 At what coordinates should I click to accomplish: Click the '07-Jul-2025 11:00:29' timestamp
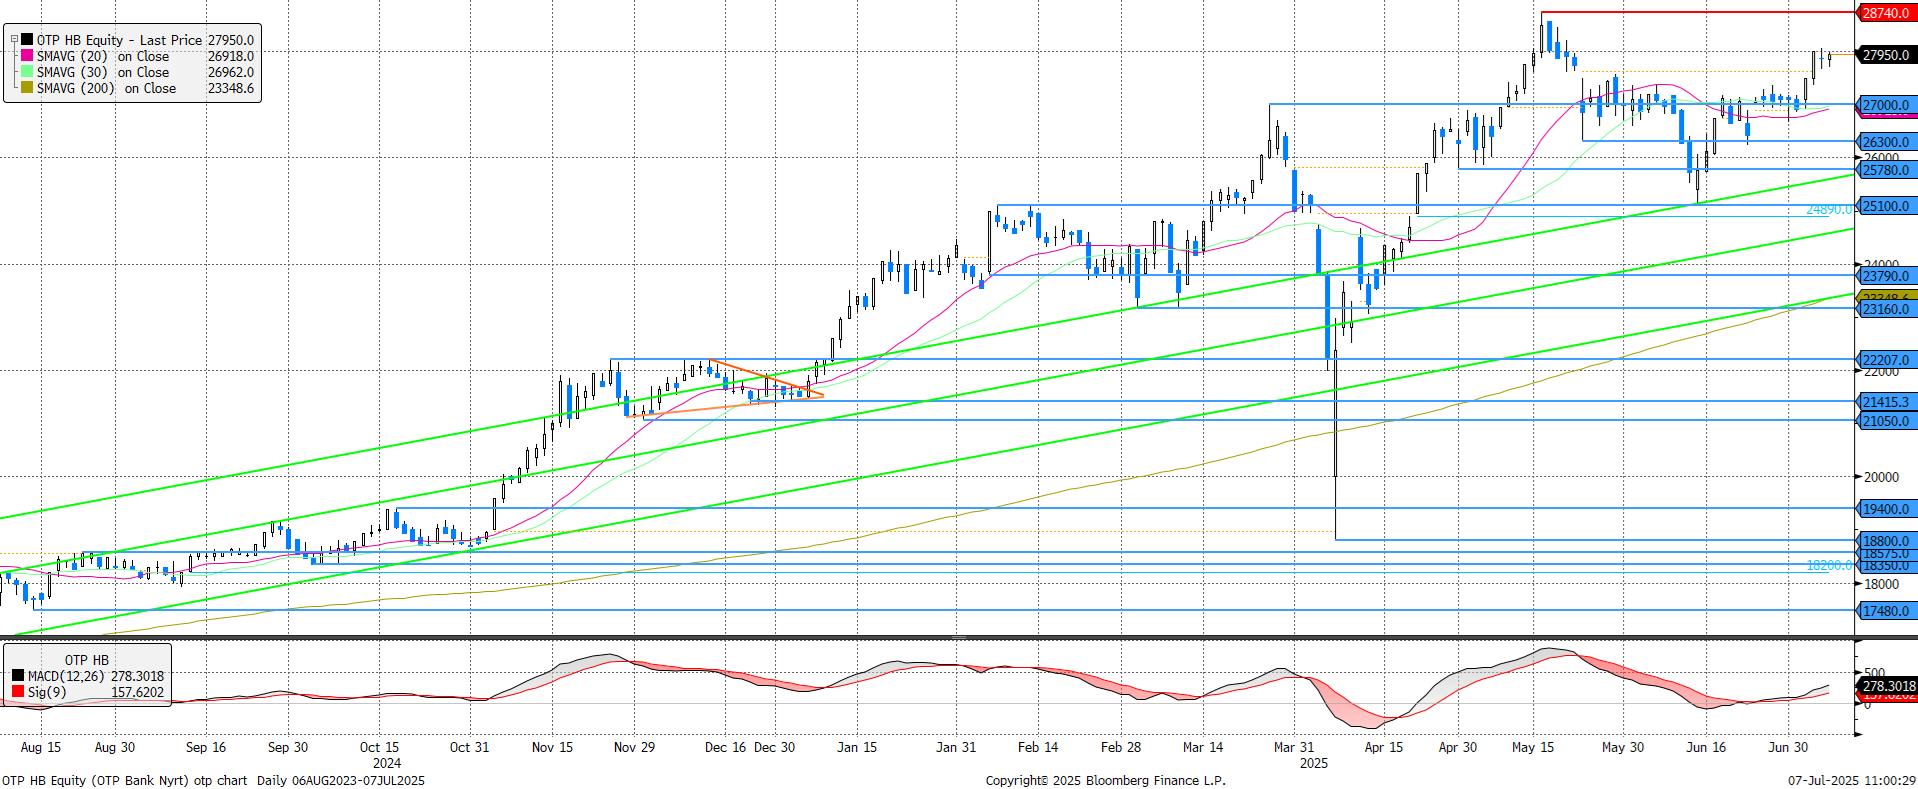point(1852,780)
